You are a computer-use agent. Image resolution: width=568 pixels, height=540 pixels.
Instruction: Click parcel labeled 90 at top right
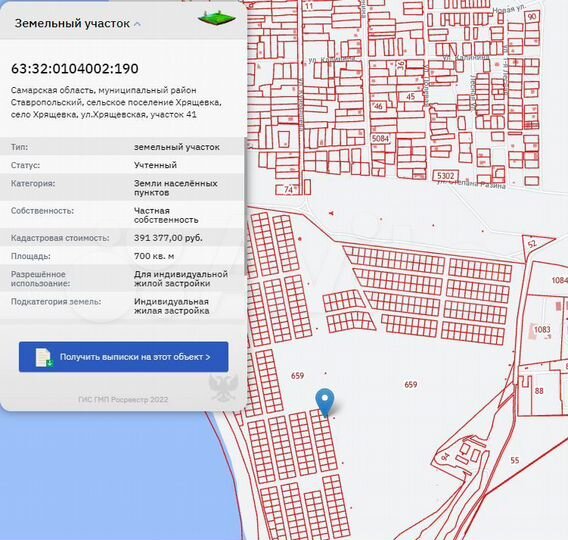point(532,17)
